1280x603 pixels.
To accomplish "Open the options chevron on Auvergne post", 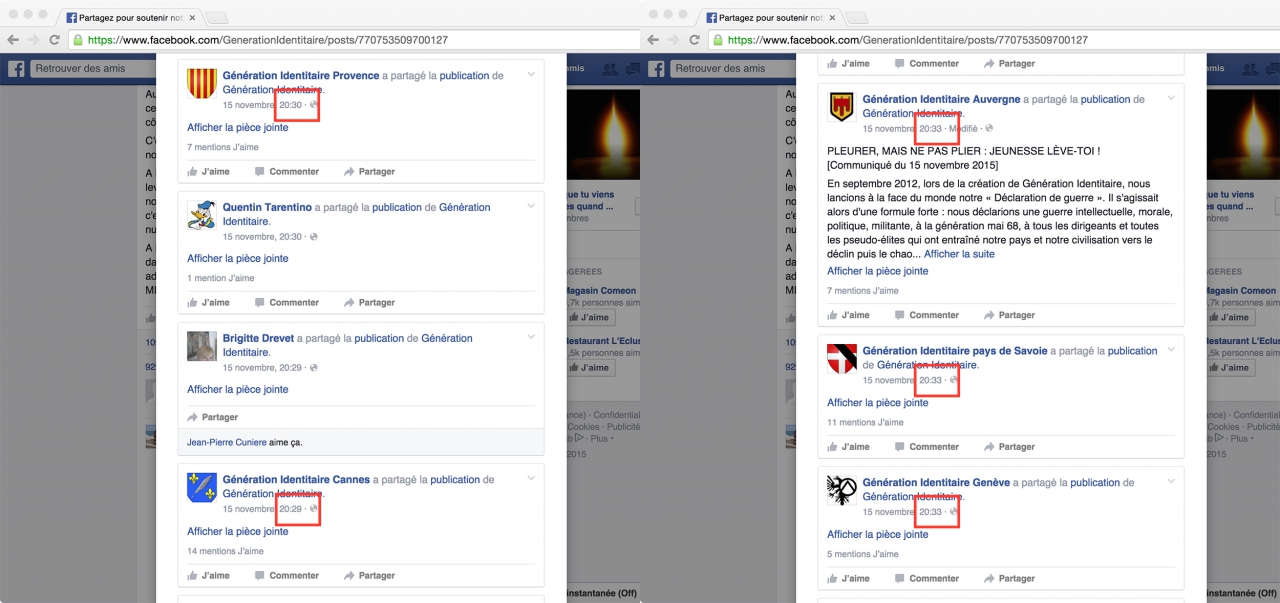I will [1171, 99].
